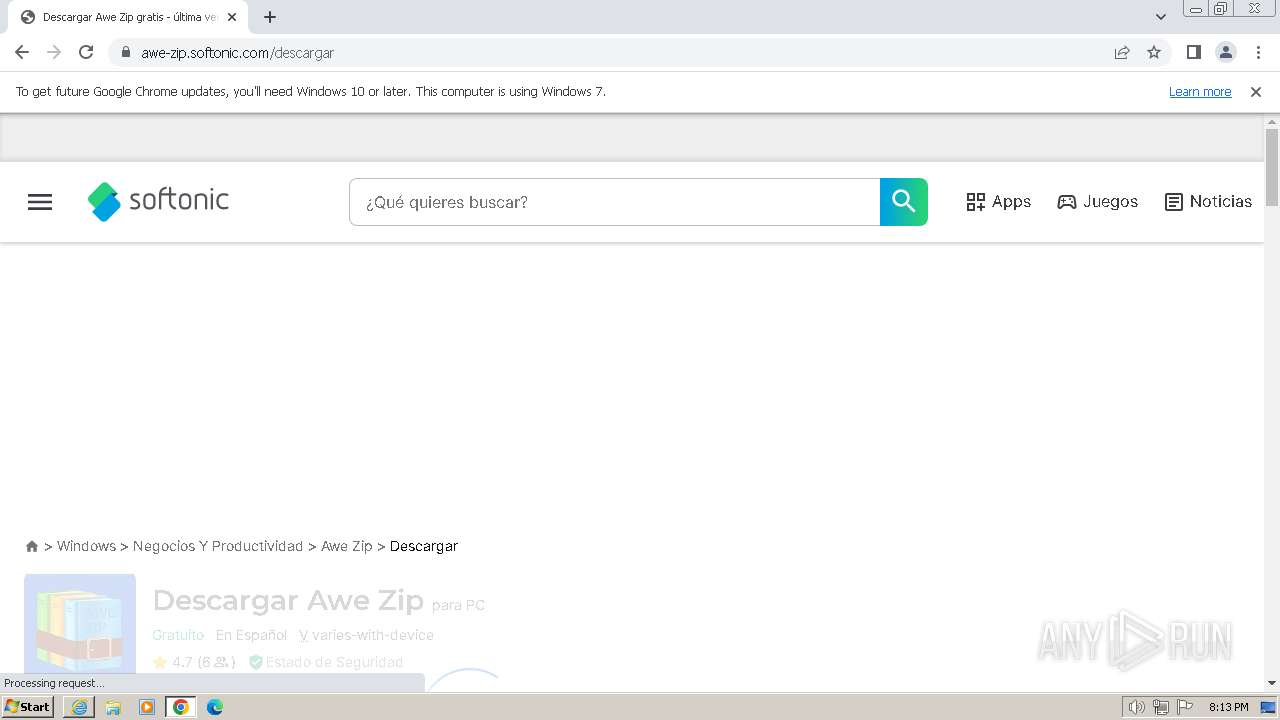Screen dimensions: 1280x720
Task: Click the browser forward arrow
Action: (54, 52)
